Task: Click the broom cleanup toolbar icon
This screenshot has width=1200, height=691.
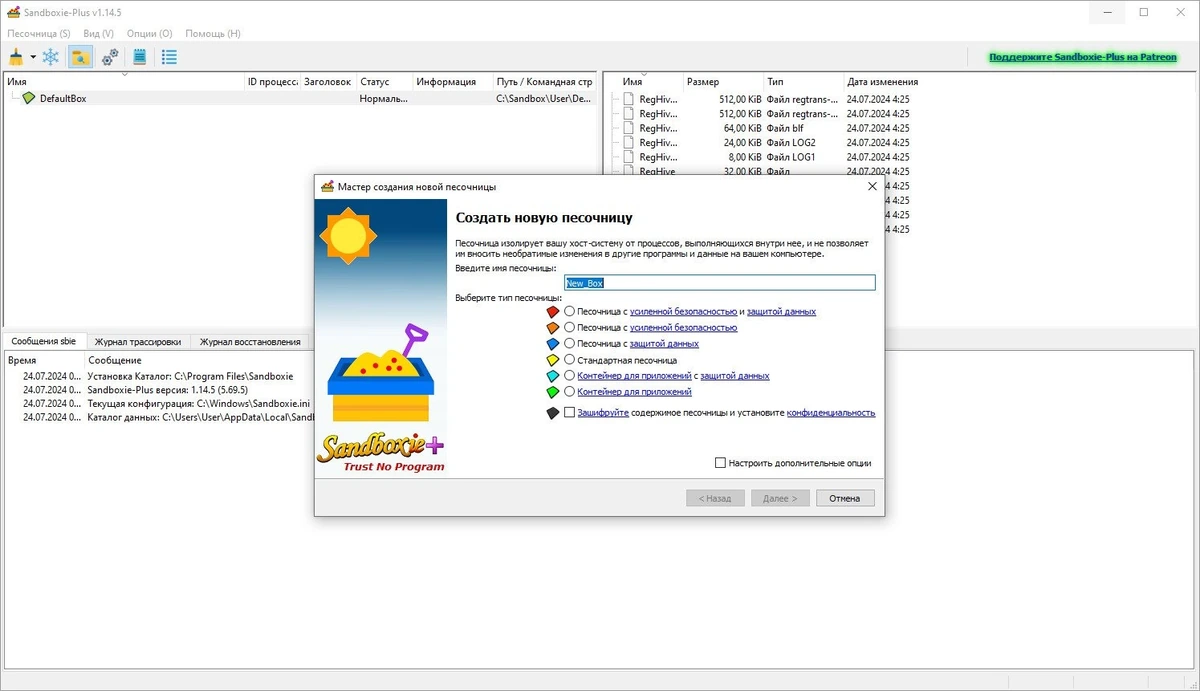Action: pyautogui.click(x=16, y=57)
